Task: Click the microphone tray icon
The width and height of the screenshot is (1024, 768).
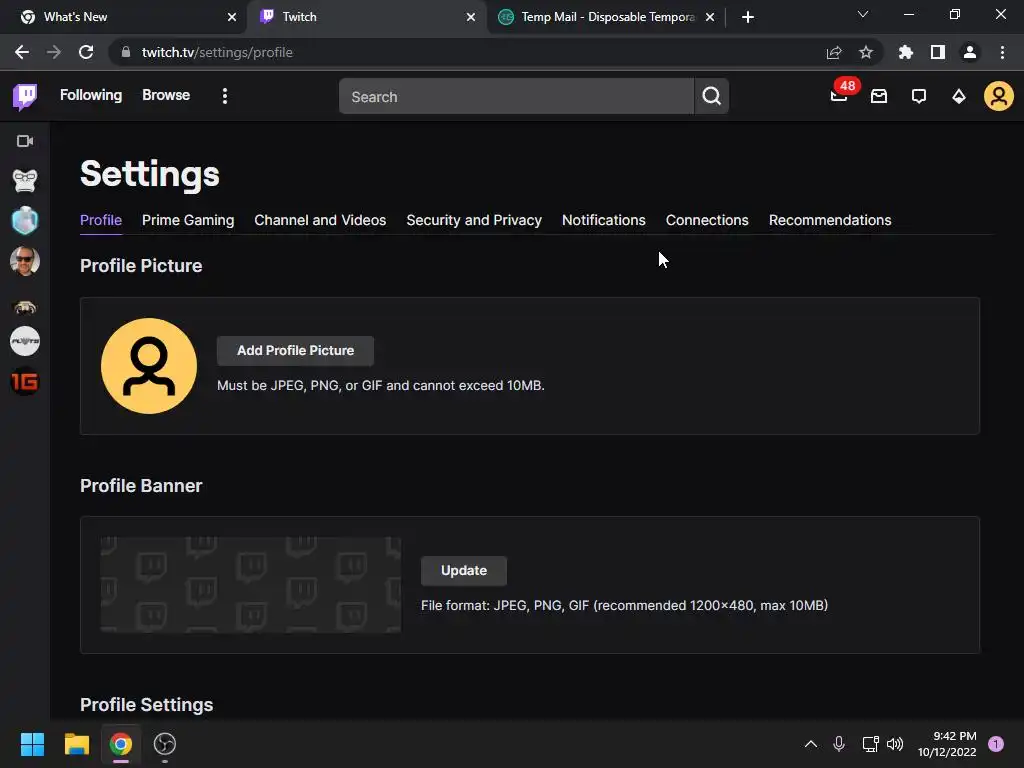Action: coord(839,744)
